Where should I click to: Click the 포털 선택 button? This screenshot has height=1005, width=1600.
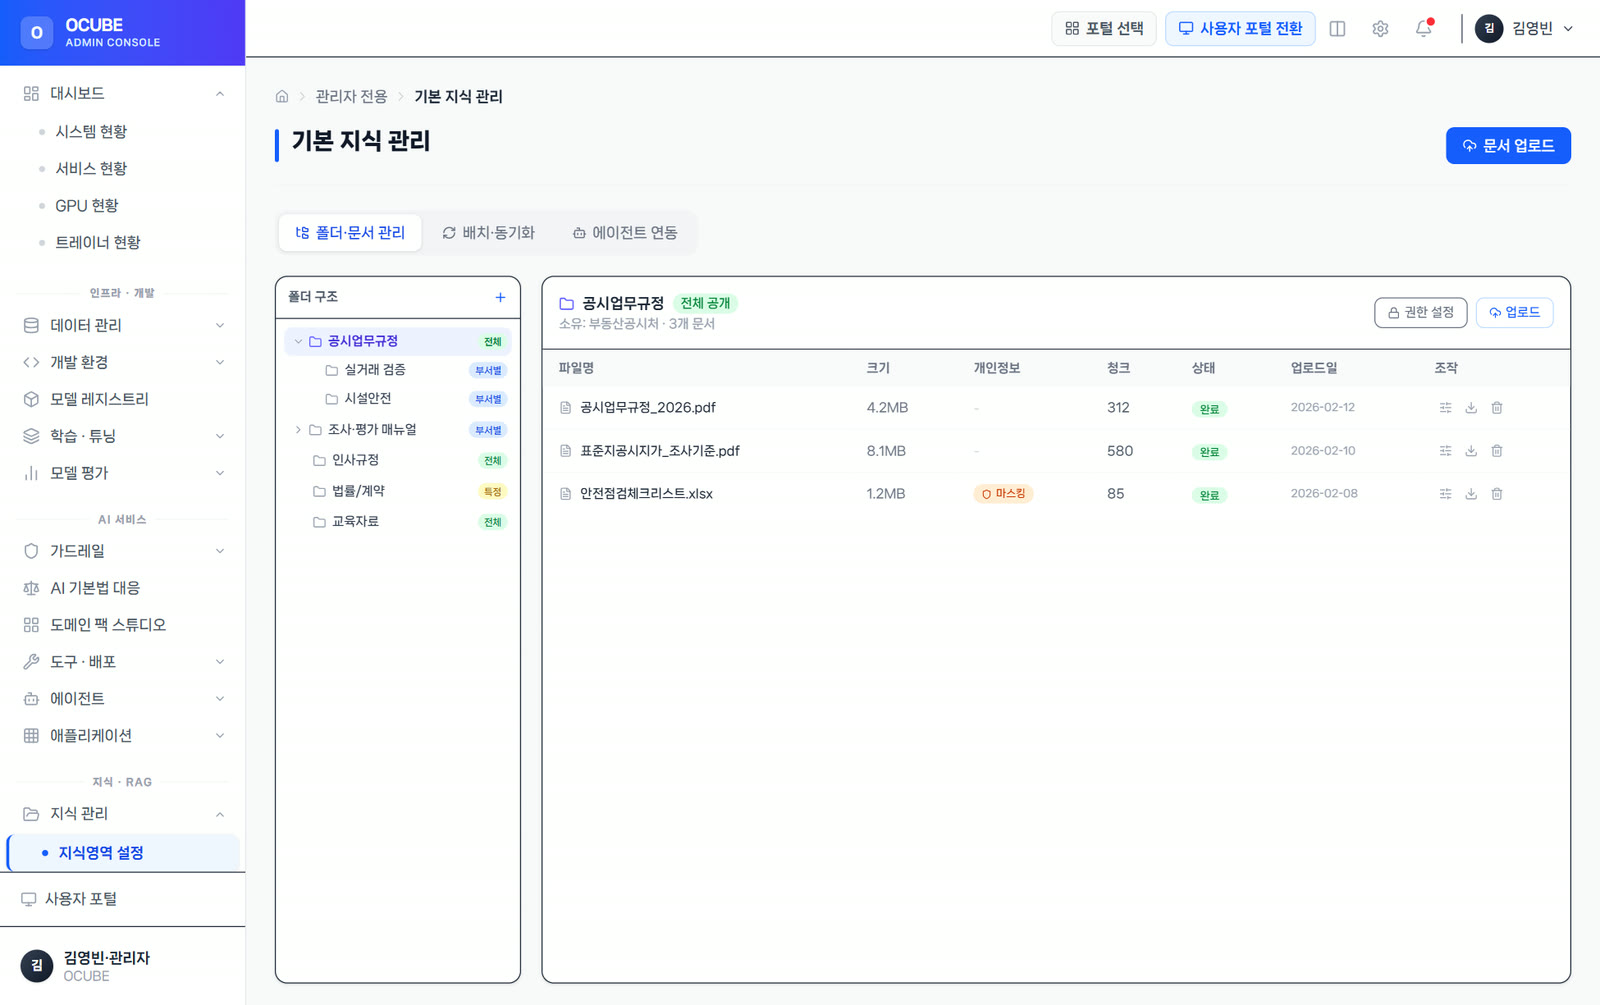click(1104, 29)
